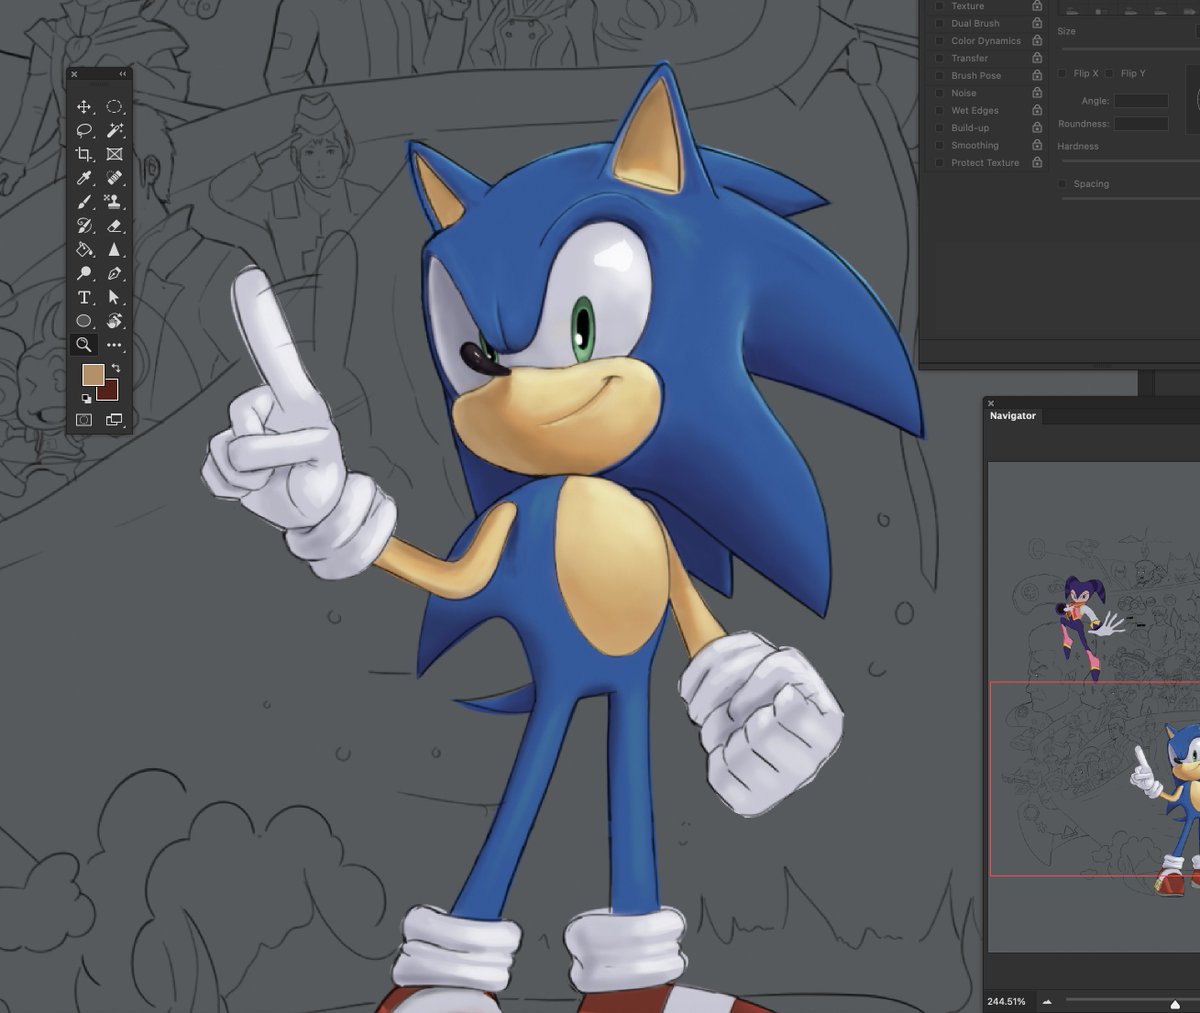Close the tools panel
The height and width of the screenshot is (1013, 1200).
(74, 74)
